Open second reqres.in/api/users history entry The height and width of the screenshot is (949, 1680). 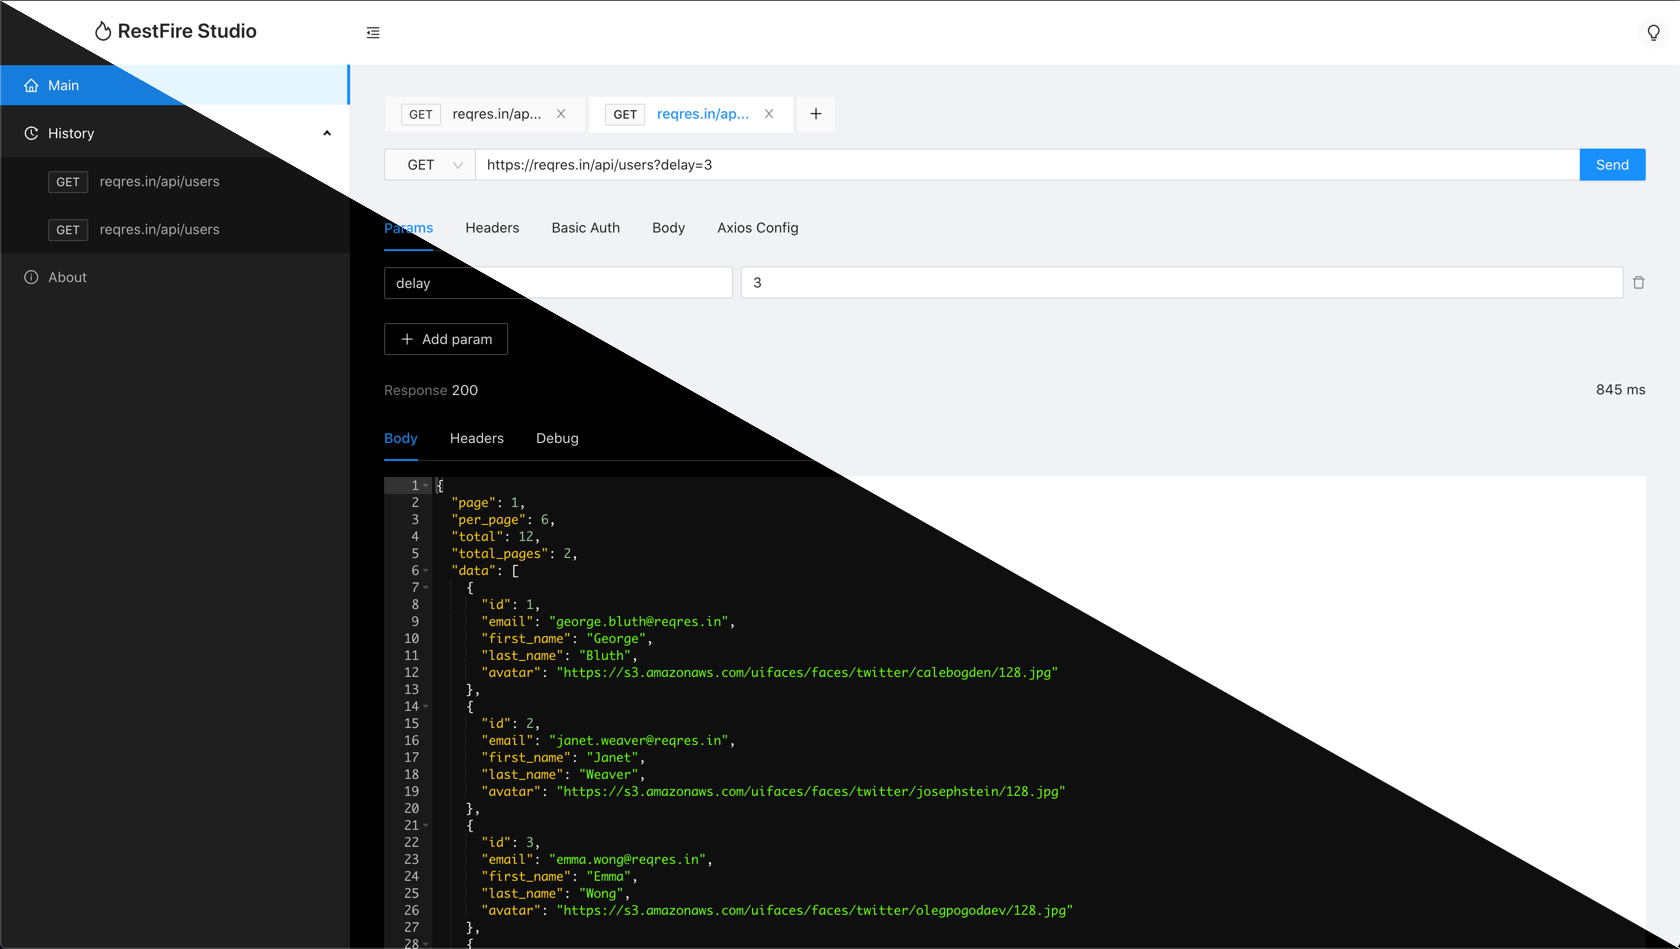click(x=174, y=229)
